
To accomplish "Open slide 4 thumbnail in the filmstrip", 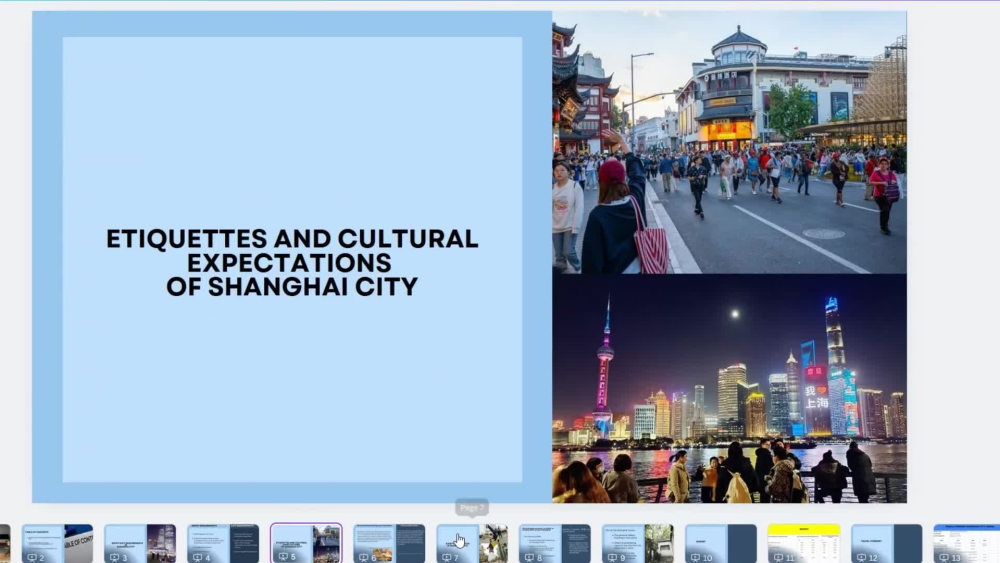I will 223,543.
